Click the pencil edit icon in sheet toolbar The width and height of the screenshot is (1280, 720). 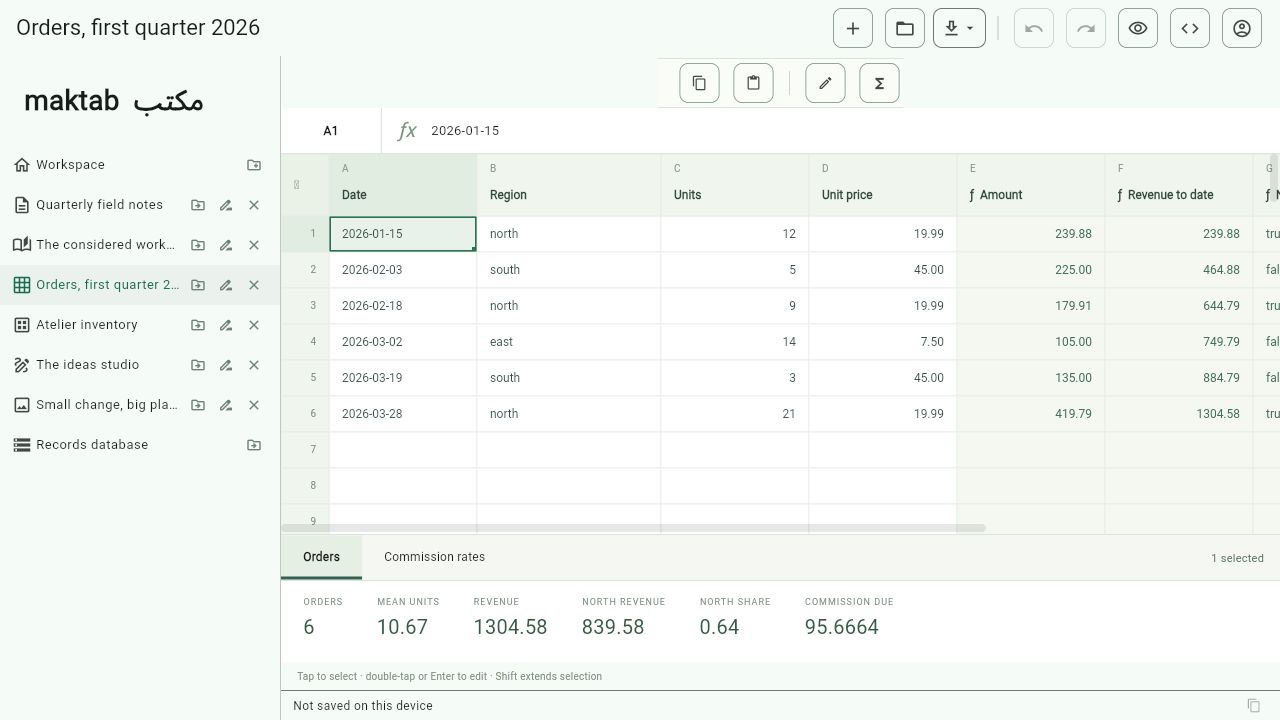(825, 83)
